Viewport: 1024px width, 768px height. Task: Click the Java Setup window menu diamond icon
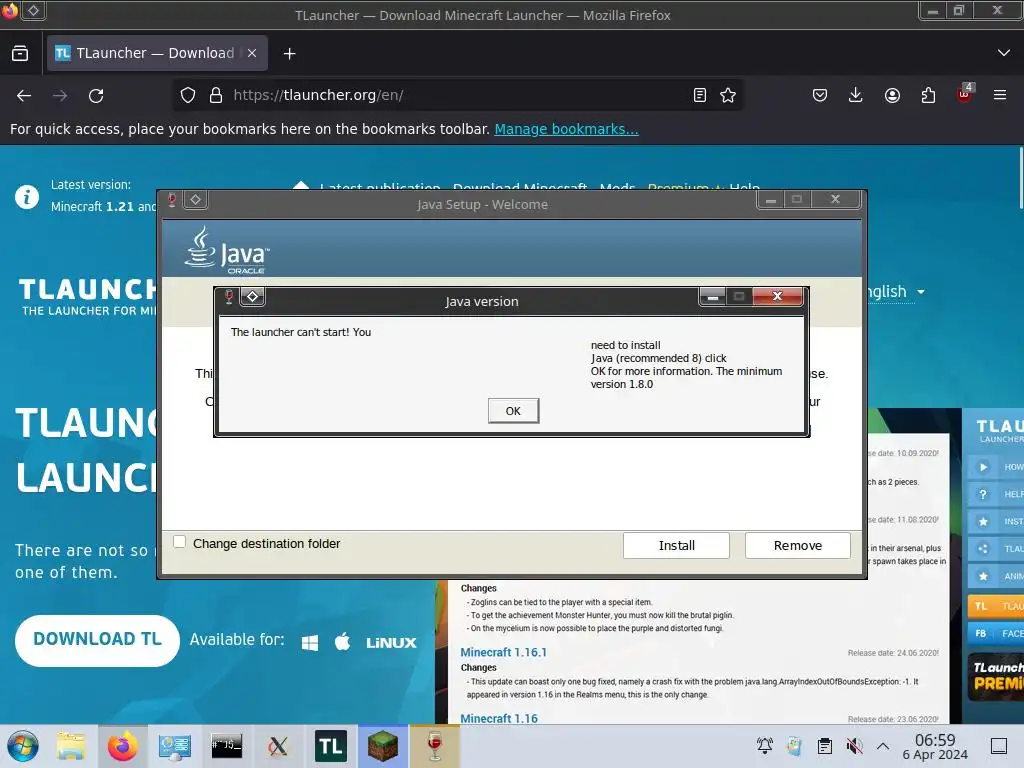tap(195, 200)
